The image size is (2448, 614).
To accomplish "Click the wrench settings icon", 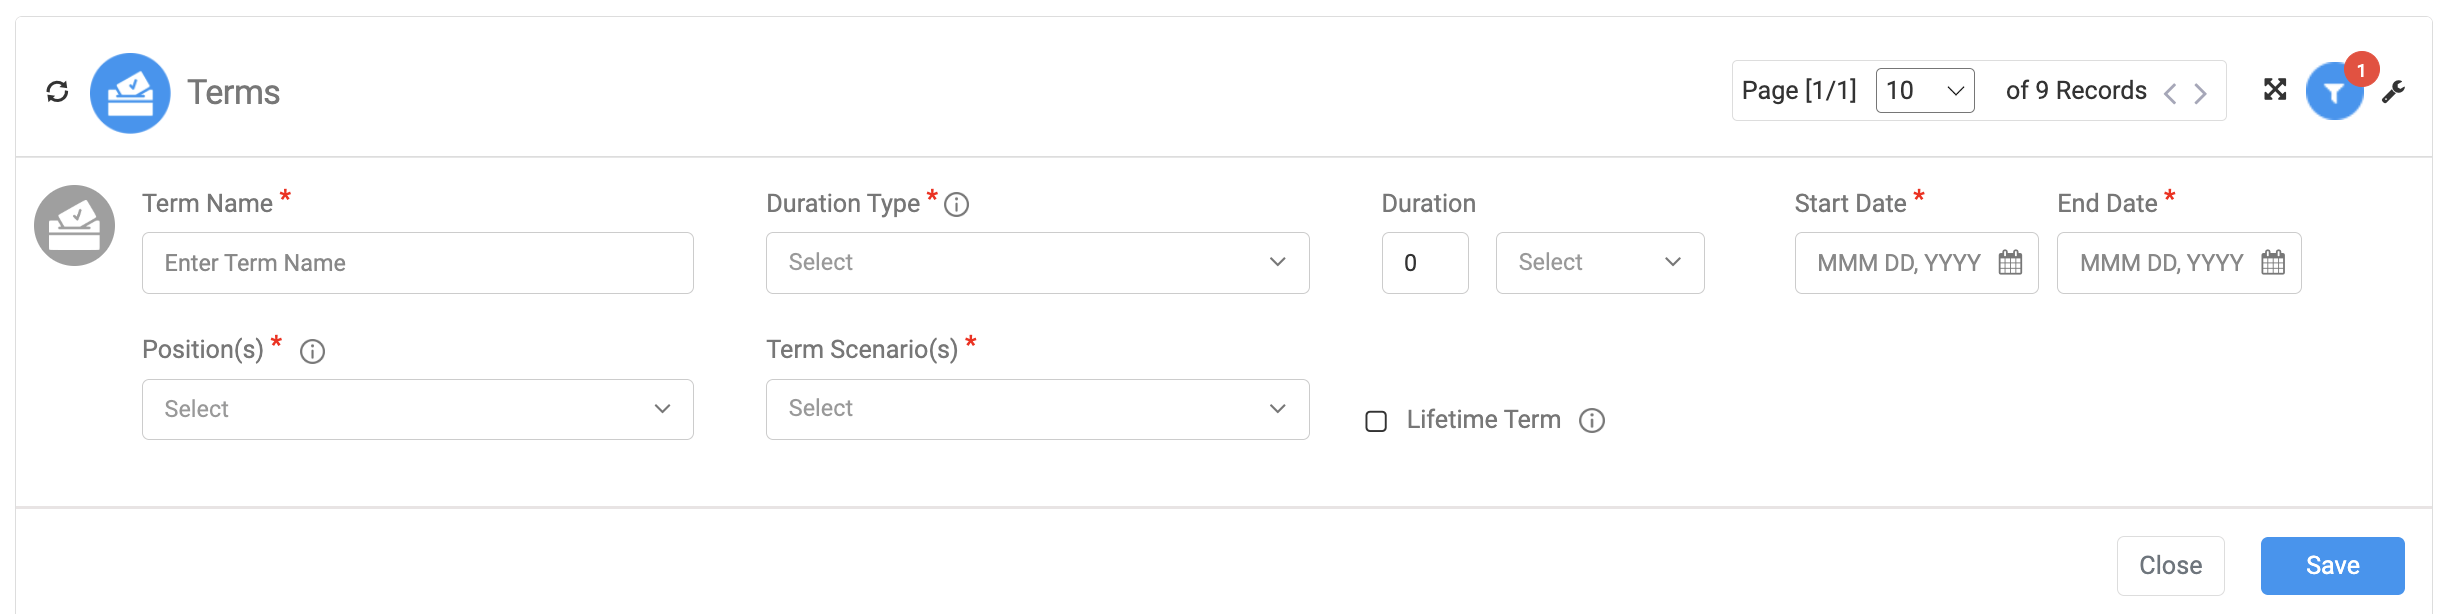I will tap(2393, 92).
